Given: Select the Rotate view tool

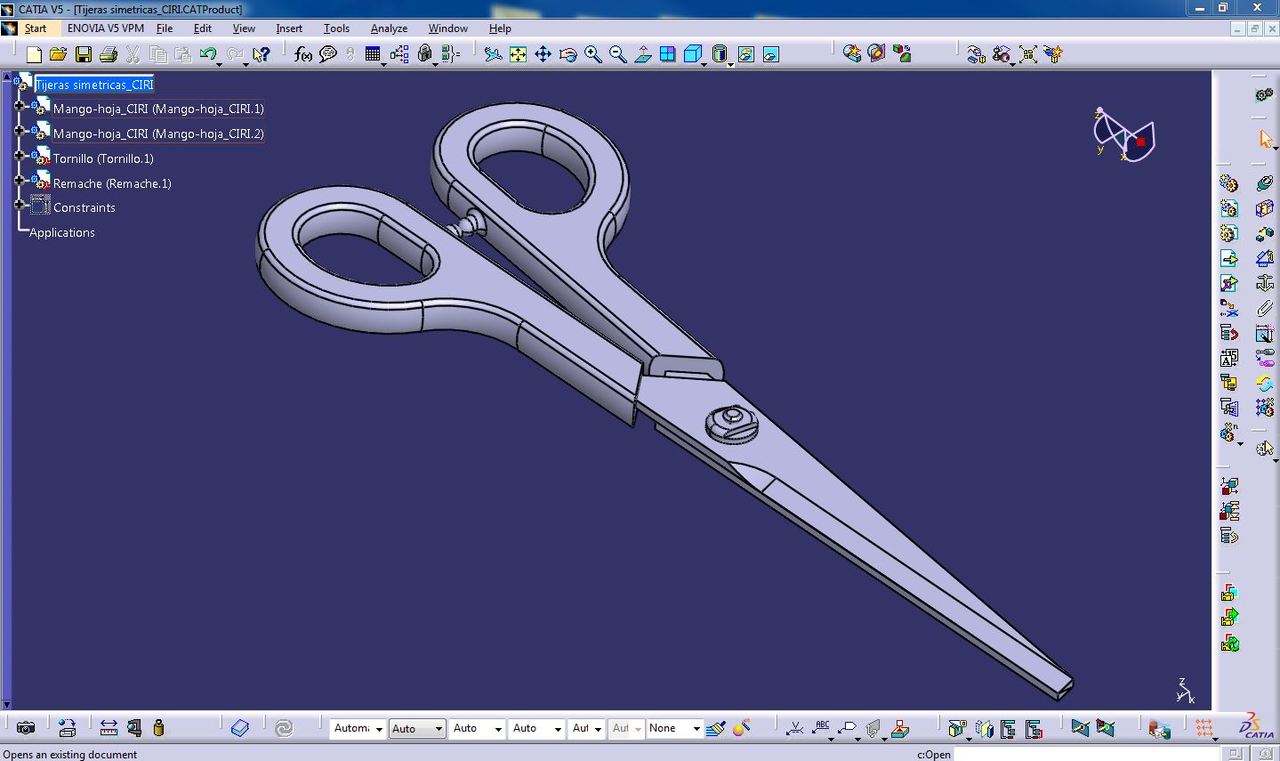Looking at the screenshot, I should (x=568, y=54).
